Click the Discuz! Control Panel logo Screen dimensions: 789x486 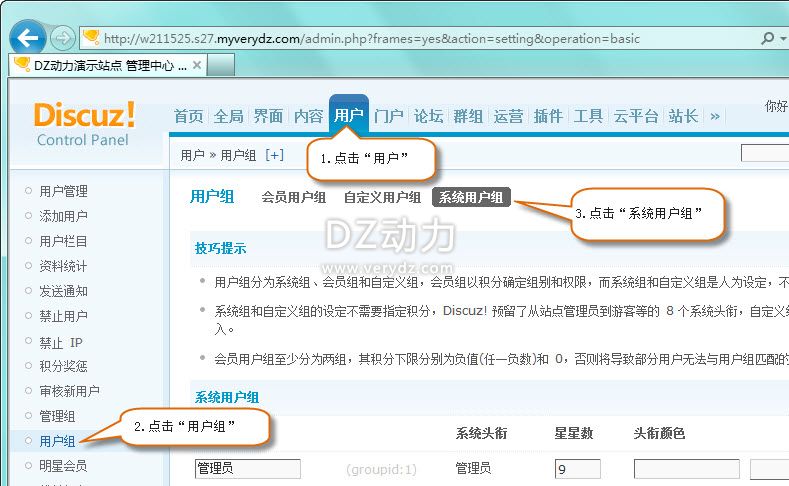pos(84,123)
